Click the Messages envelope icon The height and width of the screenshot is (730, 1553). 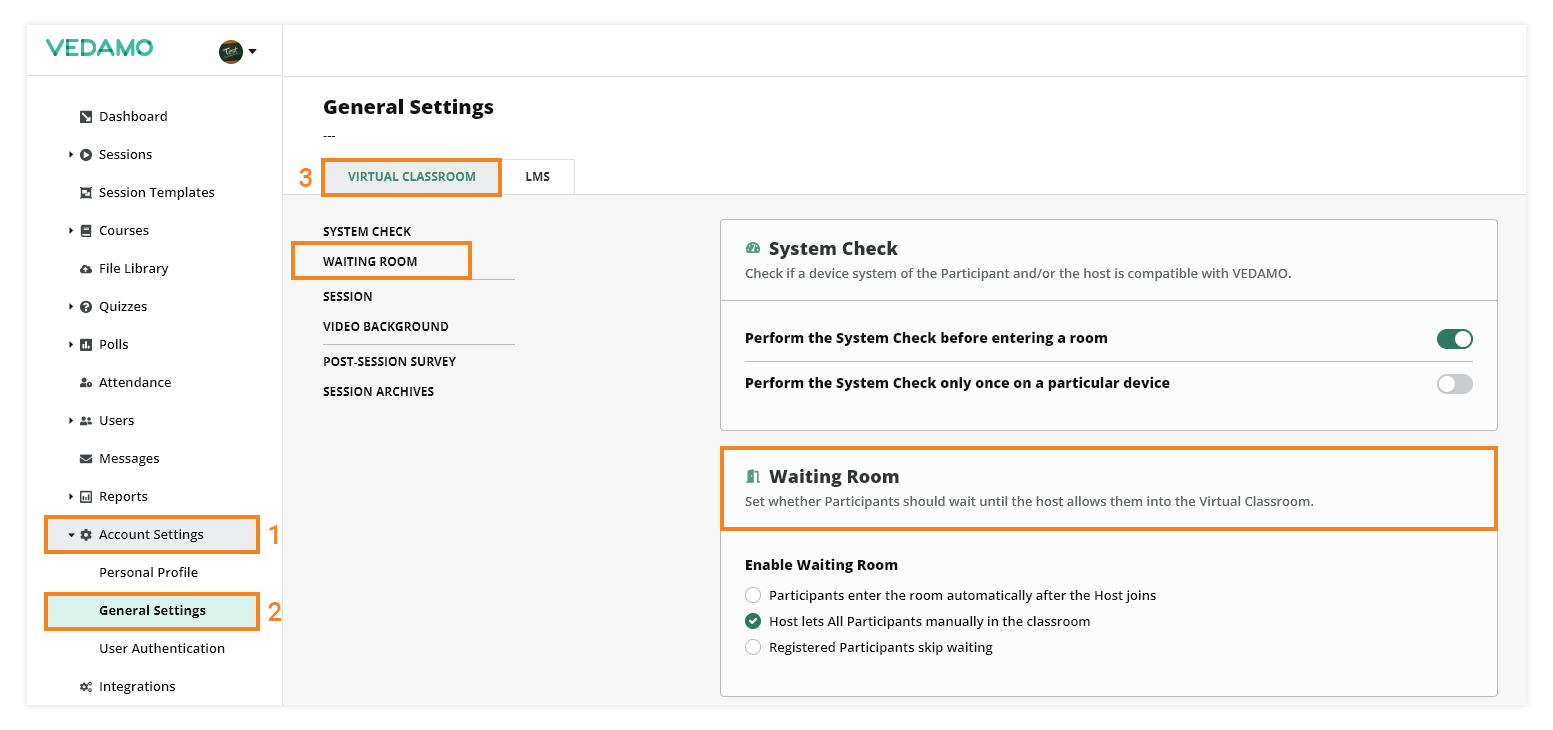(86, 459)
